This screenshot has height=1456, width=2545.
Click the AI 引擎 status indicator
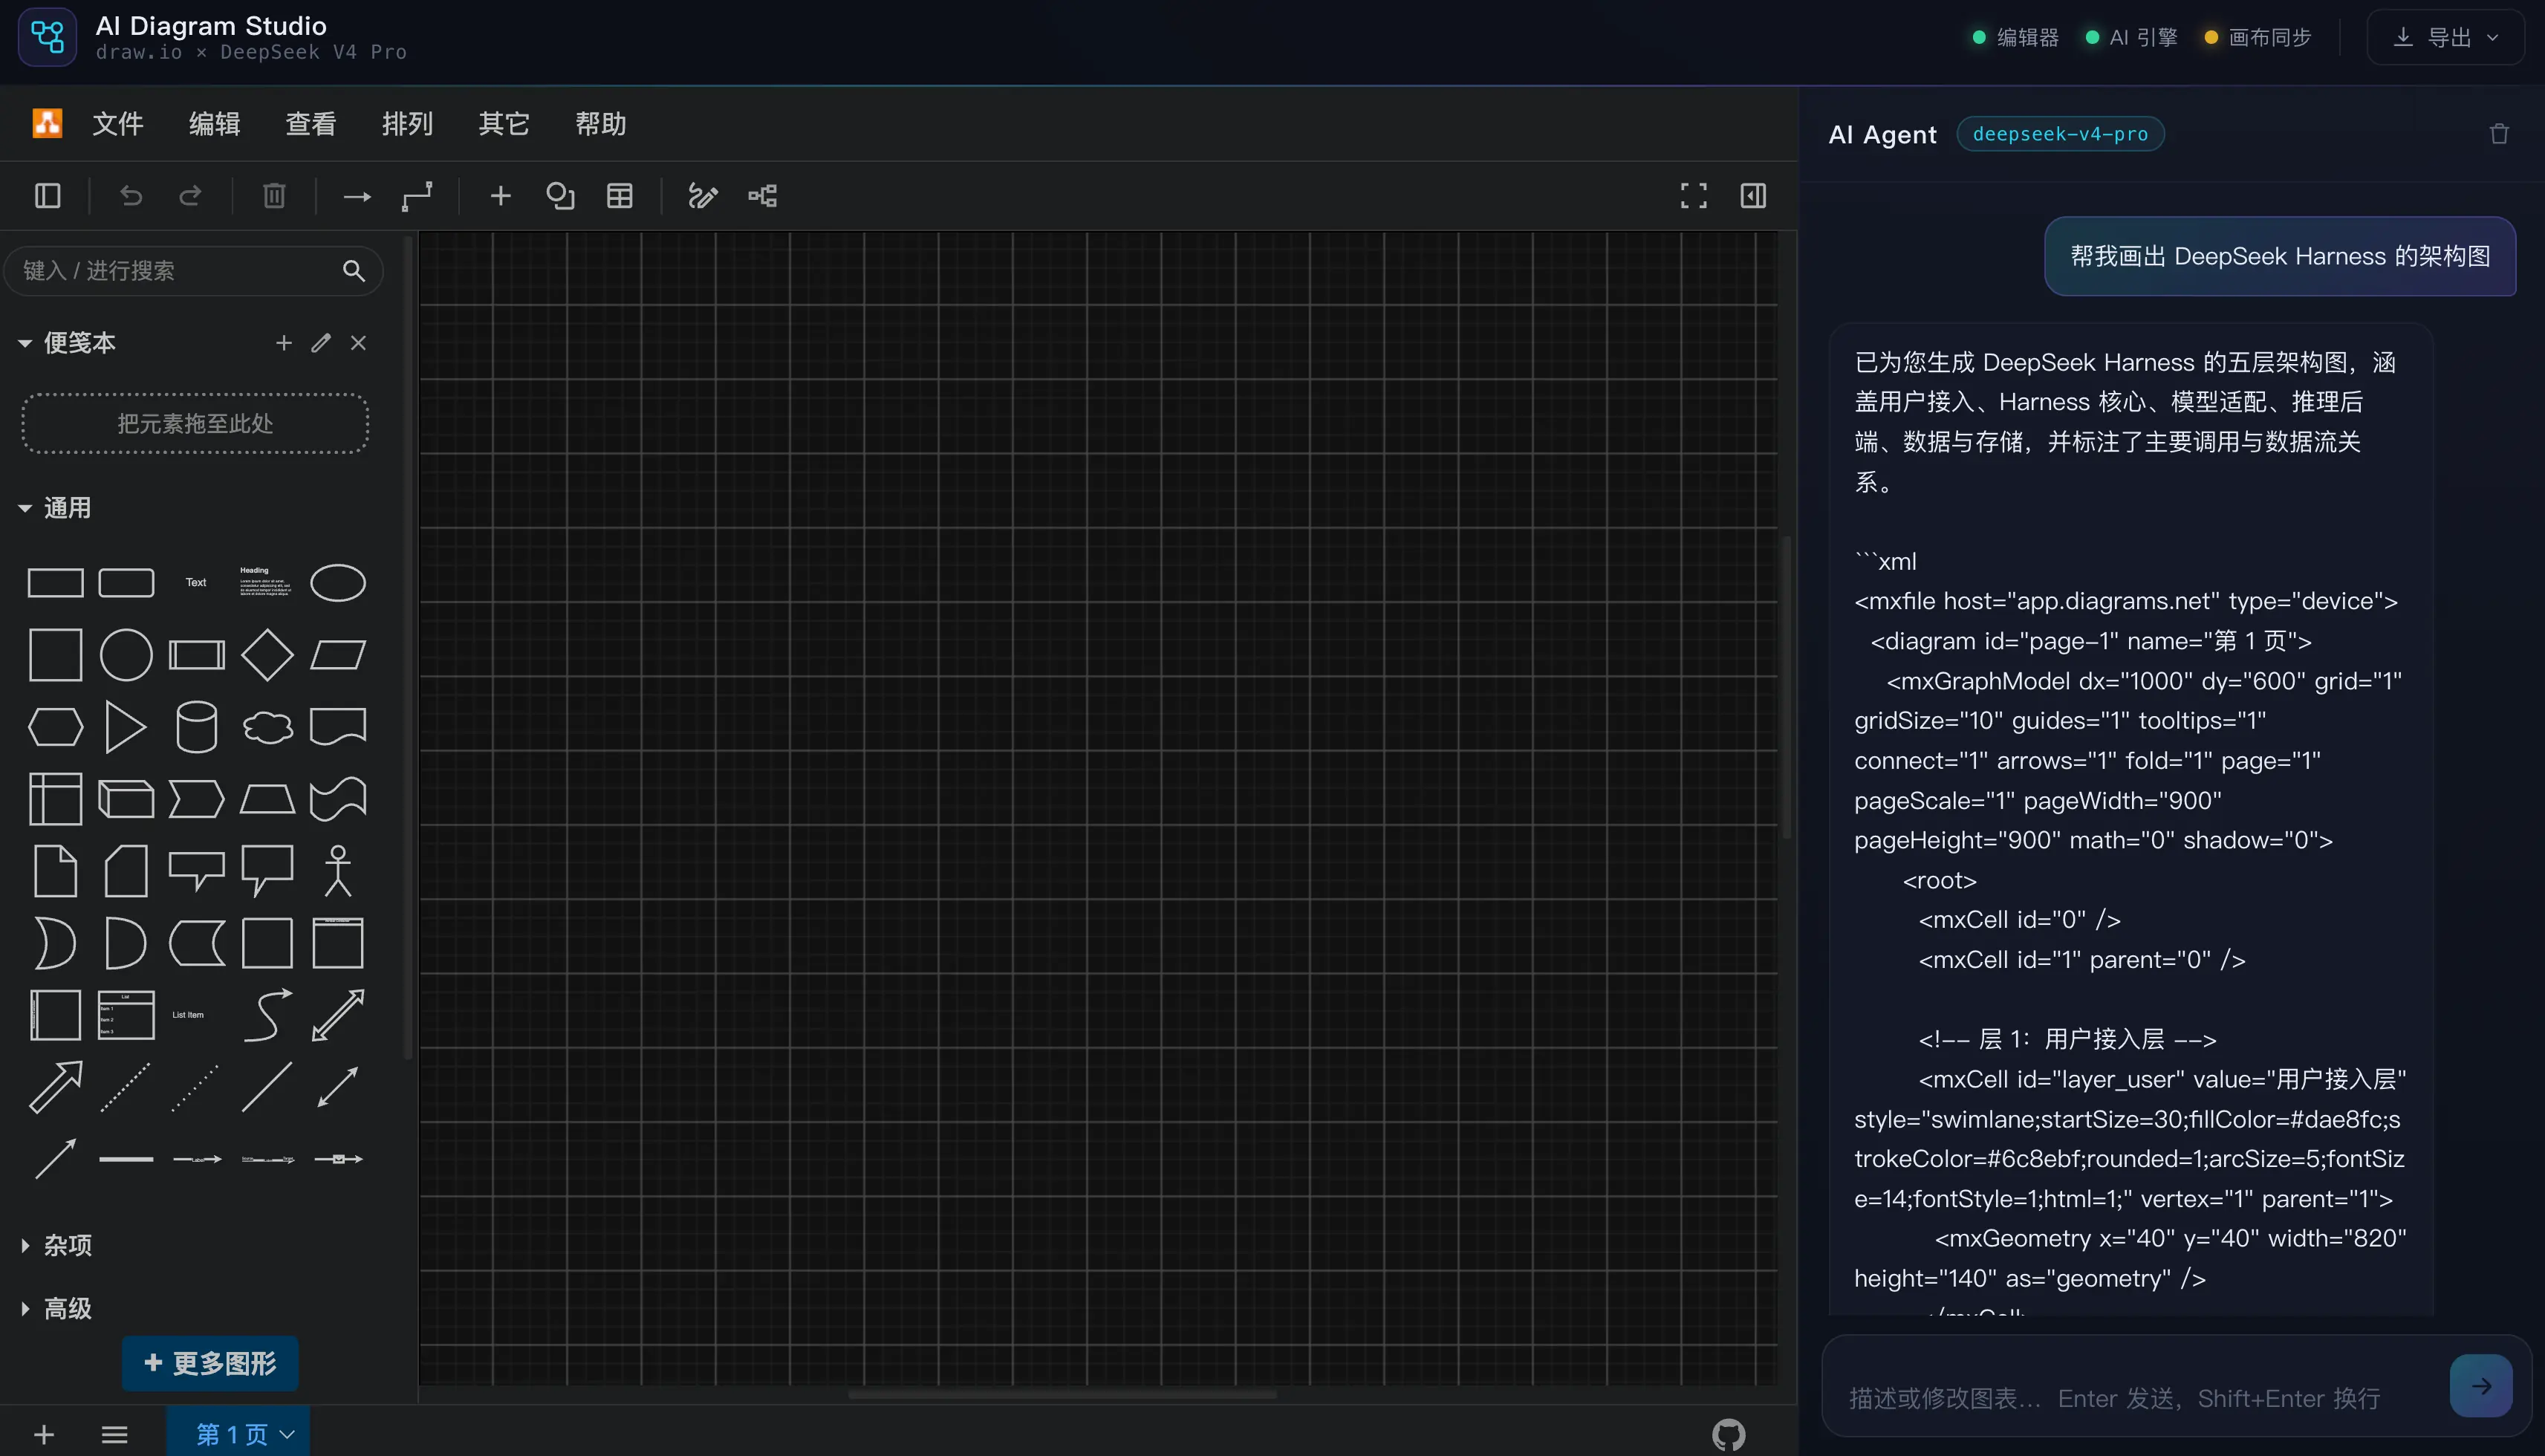[2131, 37]
